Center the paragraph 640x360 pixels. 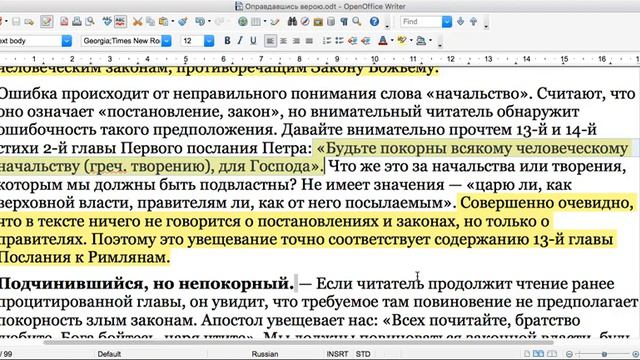point(283,41)
